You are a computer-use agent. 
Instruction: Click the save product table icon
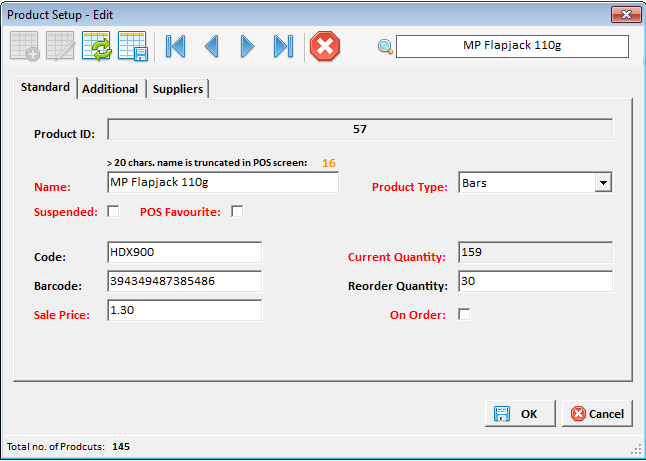point(133,47)
